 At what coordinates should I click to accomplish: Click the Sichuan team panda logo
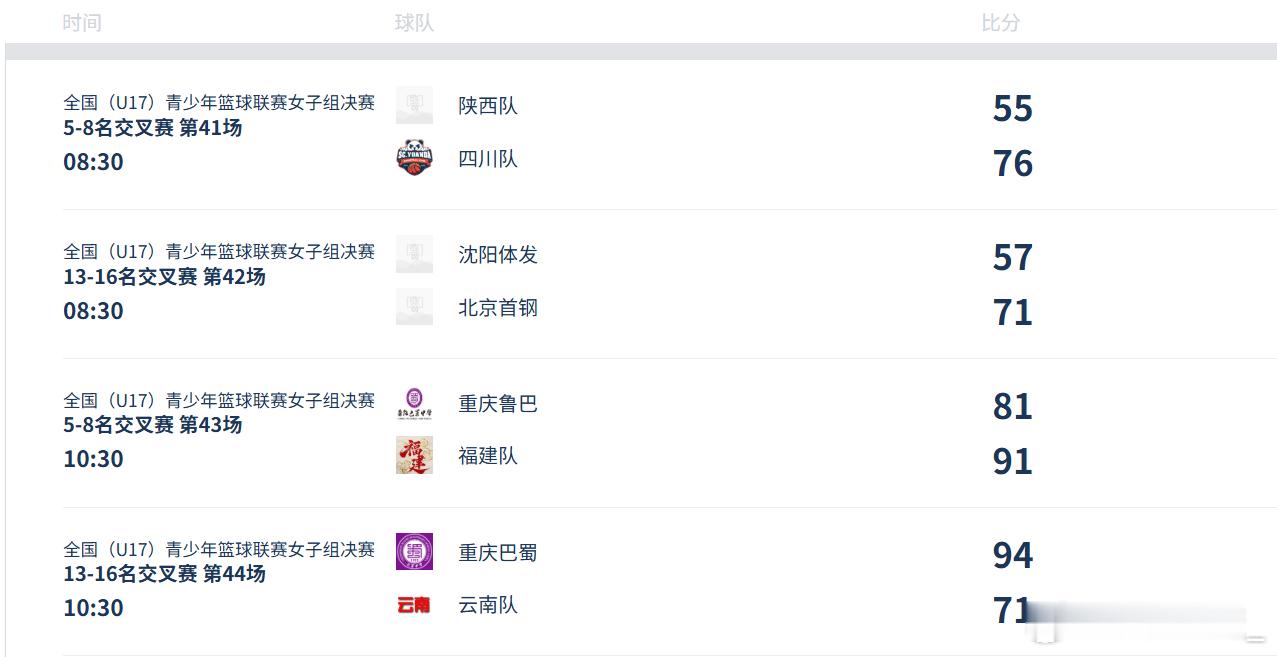[x=414, y=158]
